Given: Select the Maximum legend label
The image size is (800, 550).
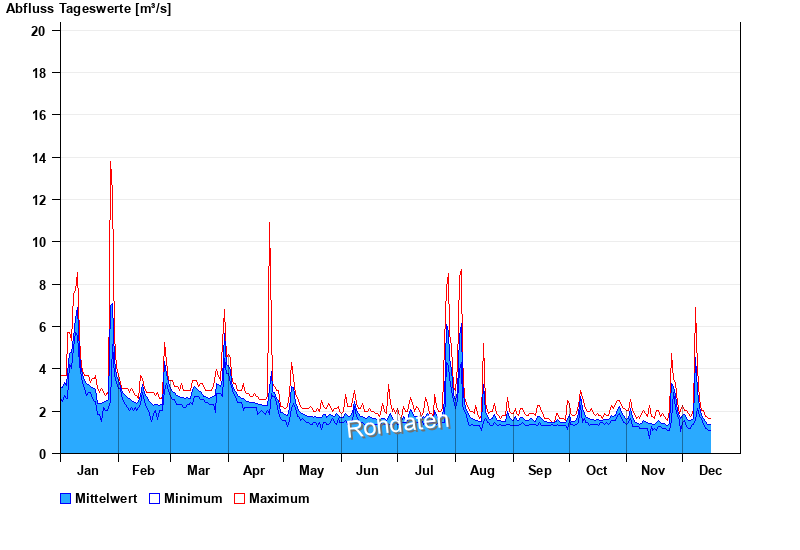Looking at the screenshot, I should 279,499.
